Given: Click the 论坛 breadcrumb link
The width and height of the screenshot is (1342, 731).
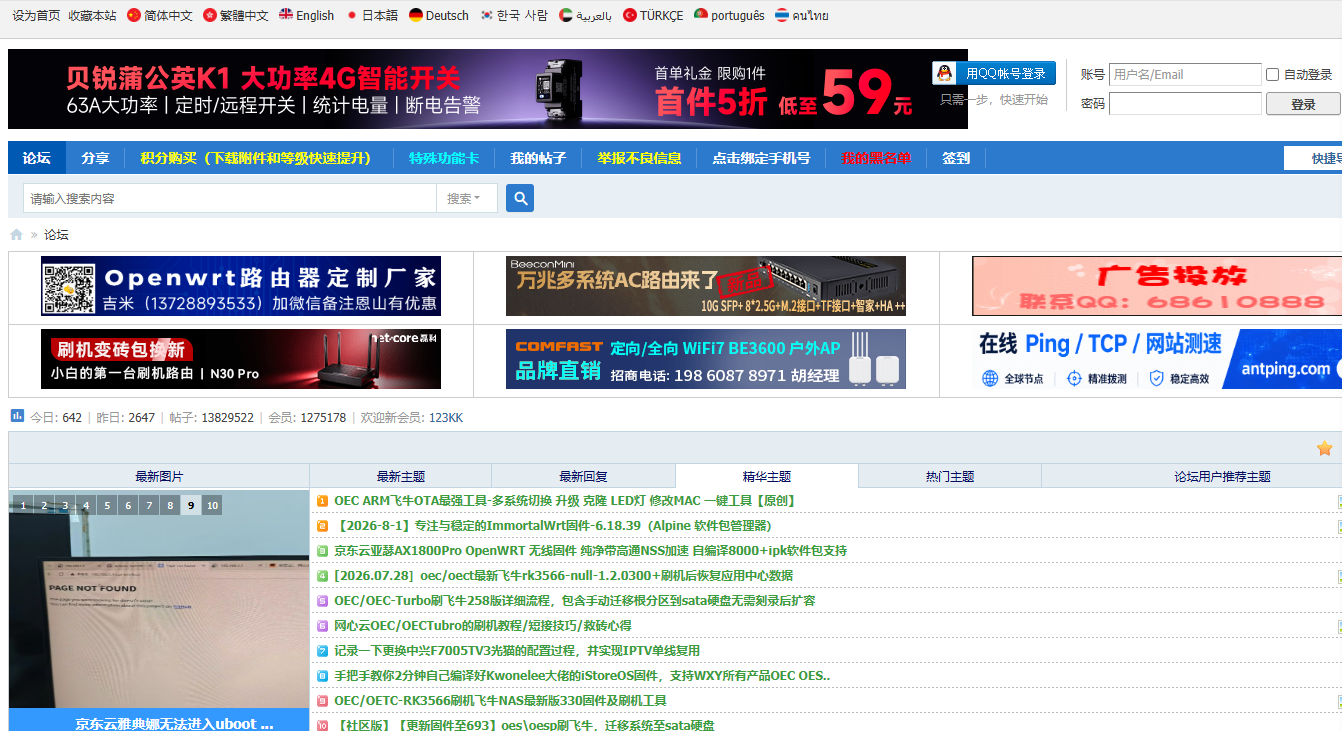Looking at the screenshot, I should pos(56,234).
